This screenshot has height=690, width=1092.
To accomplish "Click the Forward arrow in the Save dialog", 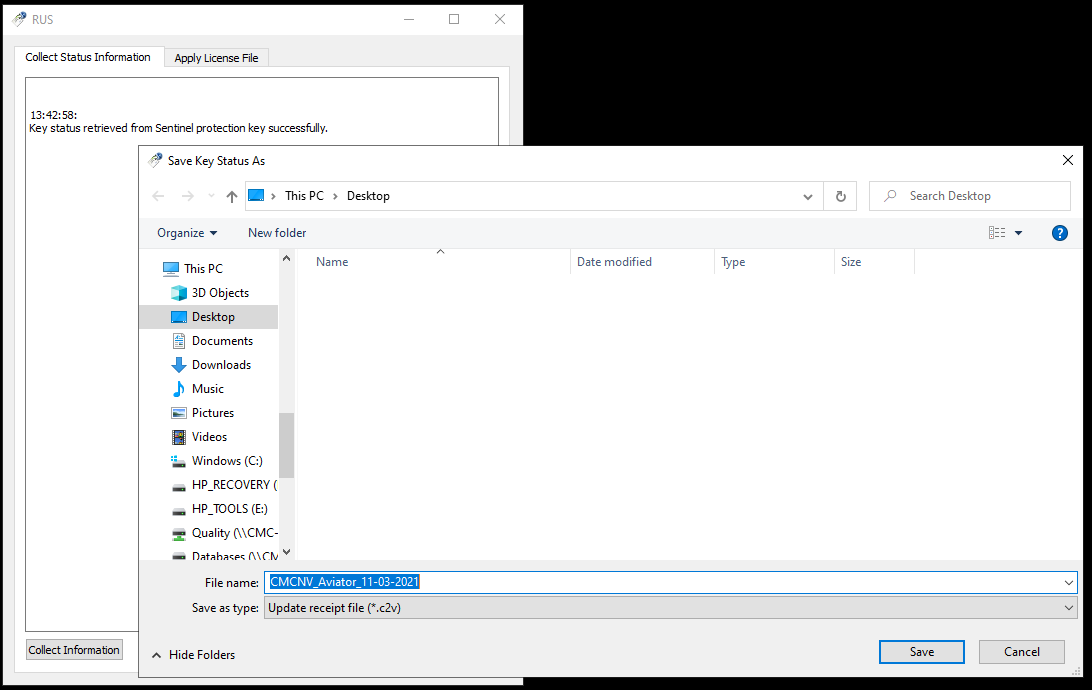I will (187, 196).
